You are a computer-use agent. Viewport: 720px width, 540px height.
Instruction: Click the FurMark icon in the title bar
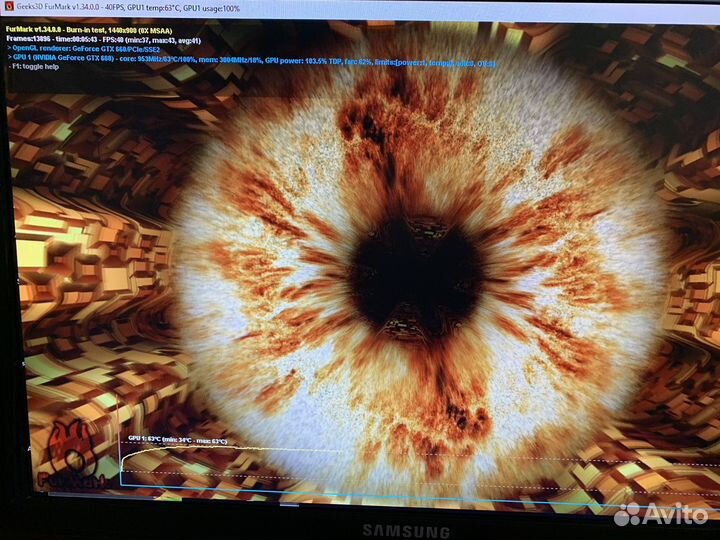point(8,7)
